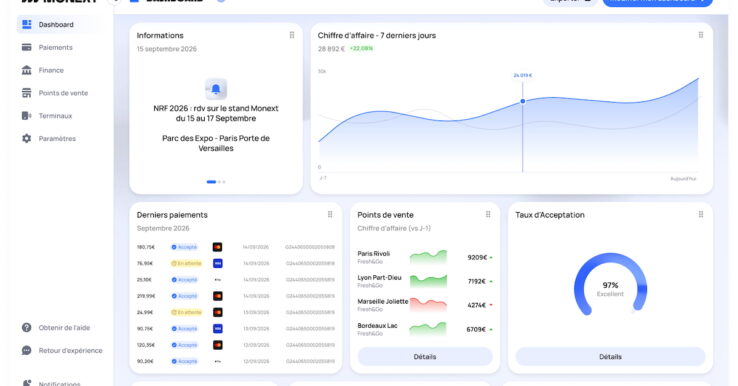
Task: Click the Points de vente card handle
Action: [x=488, y=215]
